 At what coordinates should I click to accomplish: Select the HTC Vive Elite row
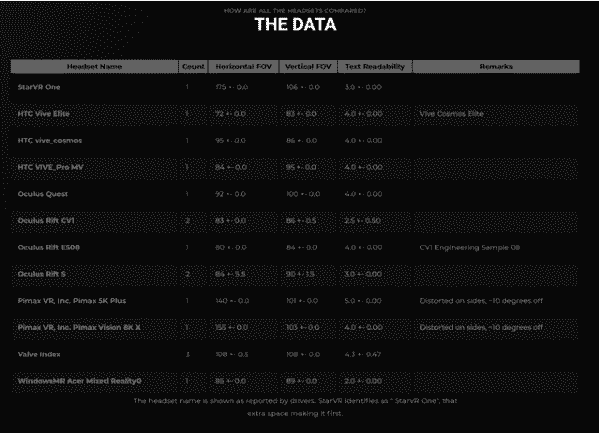point(295,114)
